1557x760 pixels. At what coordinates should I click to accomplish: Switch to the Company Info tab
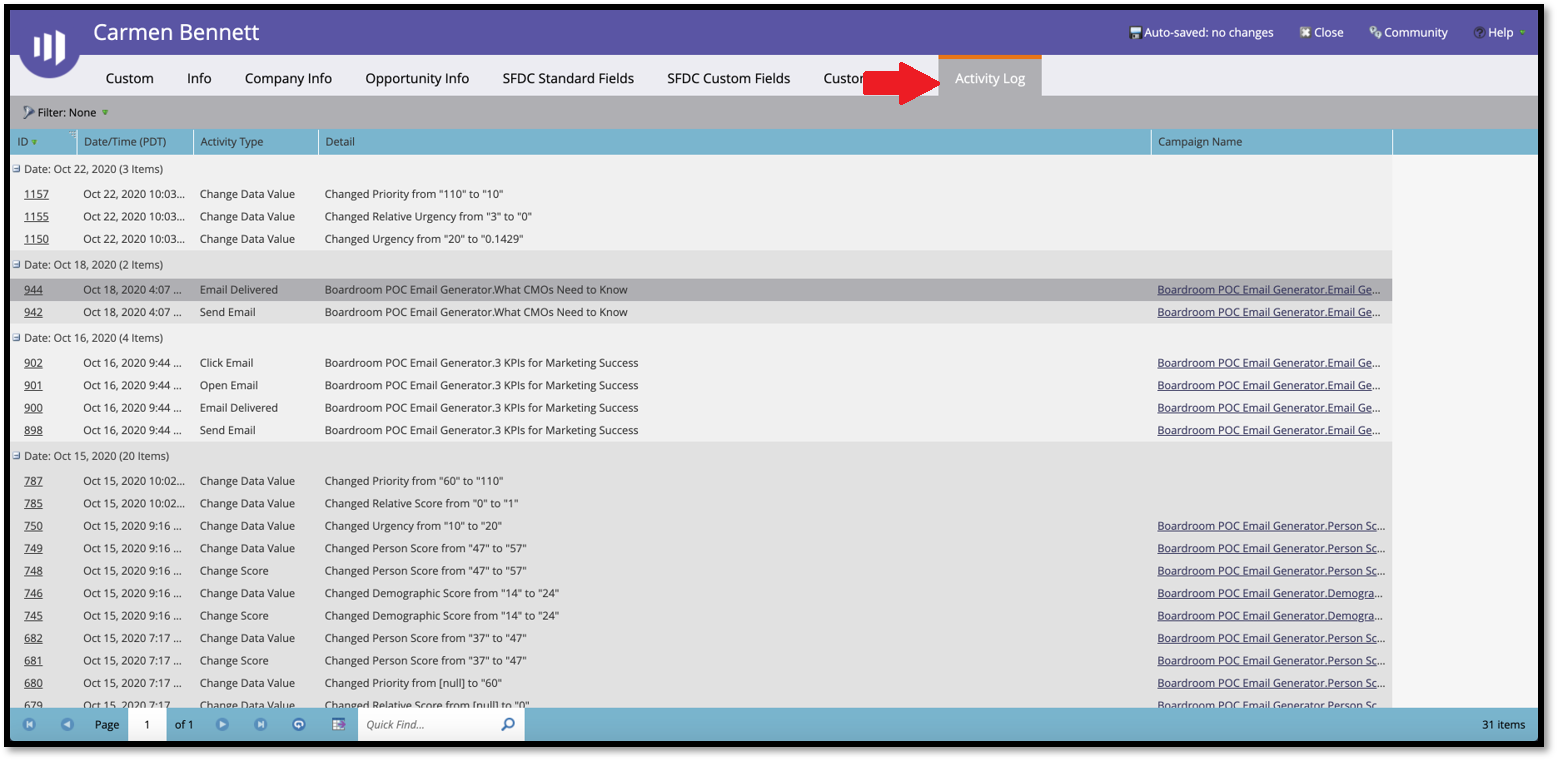[288, 78]
